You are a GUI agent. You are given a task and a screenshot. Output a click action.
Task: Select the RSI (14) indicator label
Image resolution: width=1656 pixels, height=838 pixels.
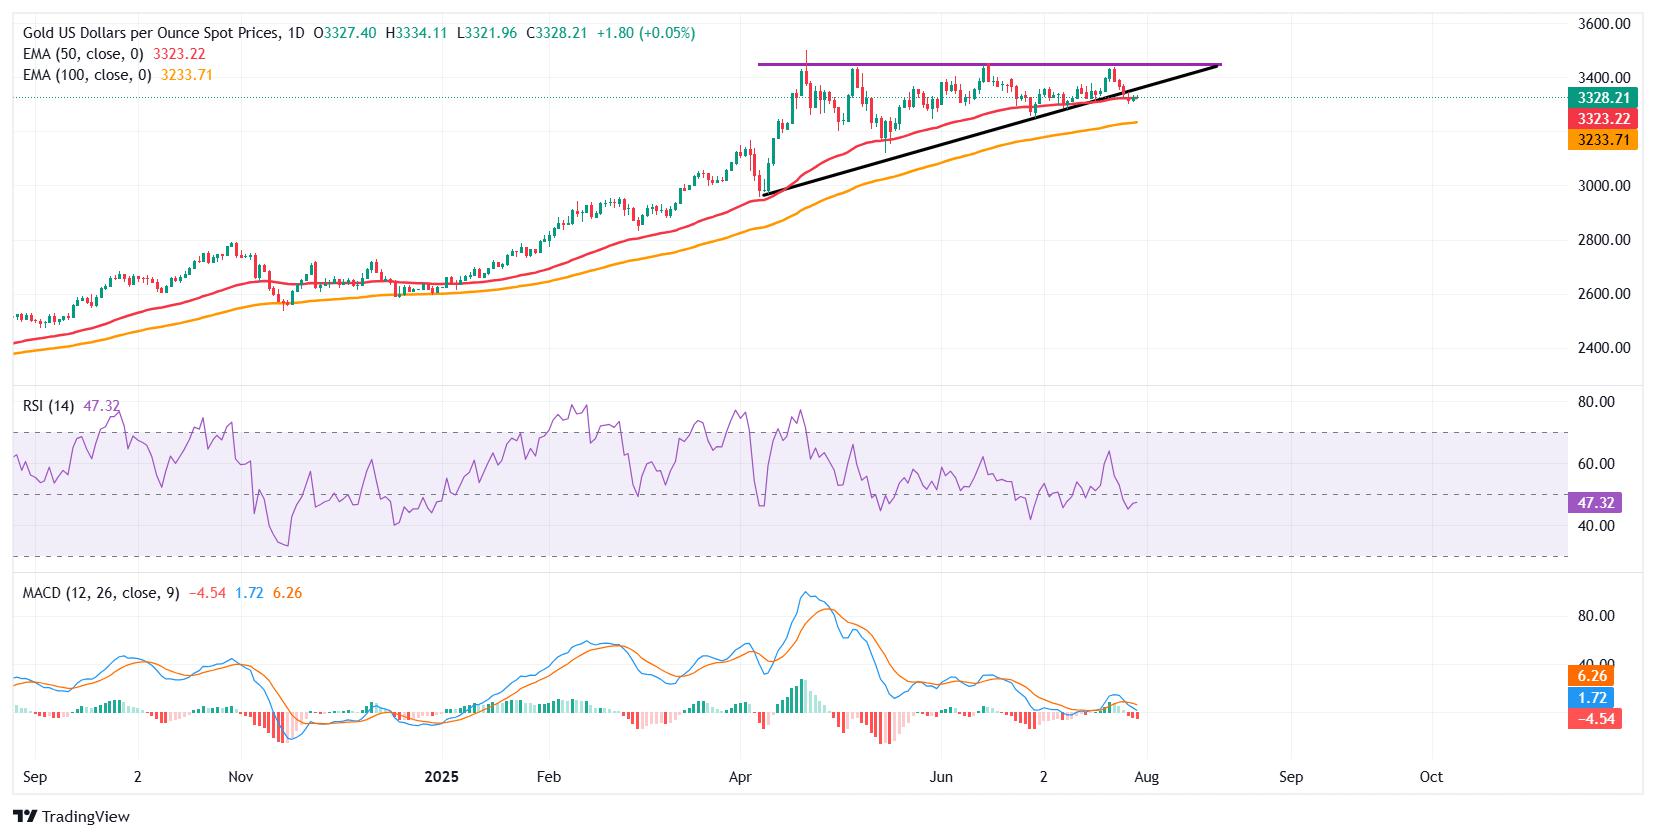click(51, 405)
